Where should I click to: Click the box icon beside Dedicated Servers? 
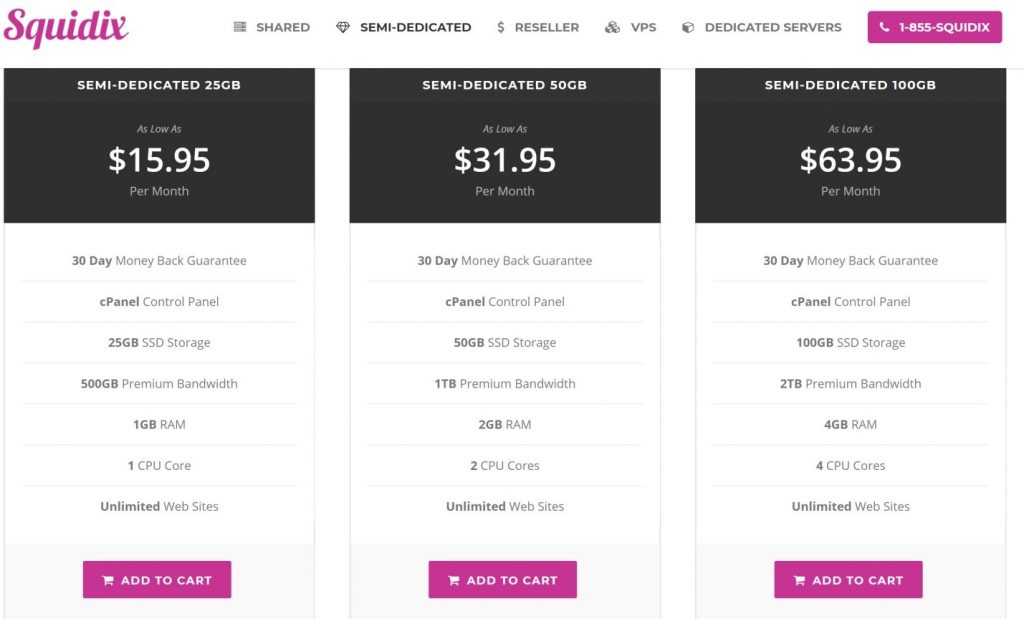[688, 27]
